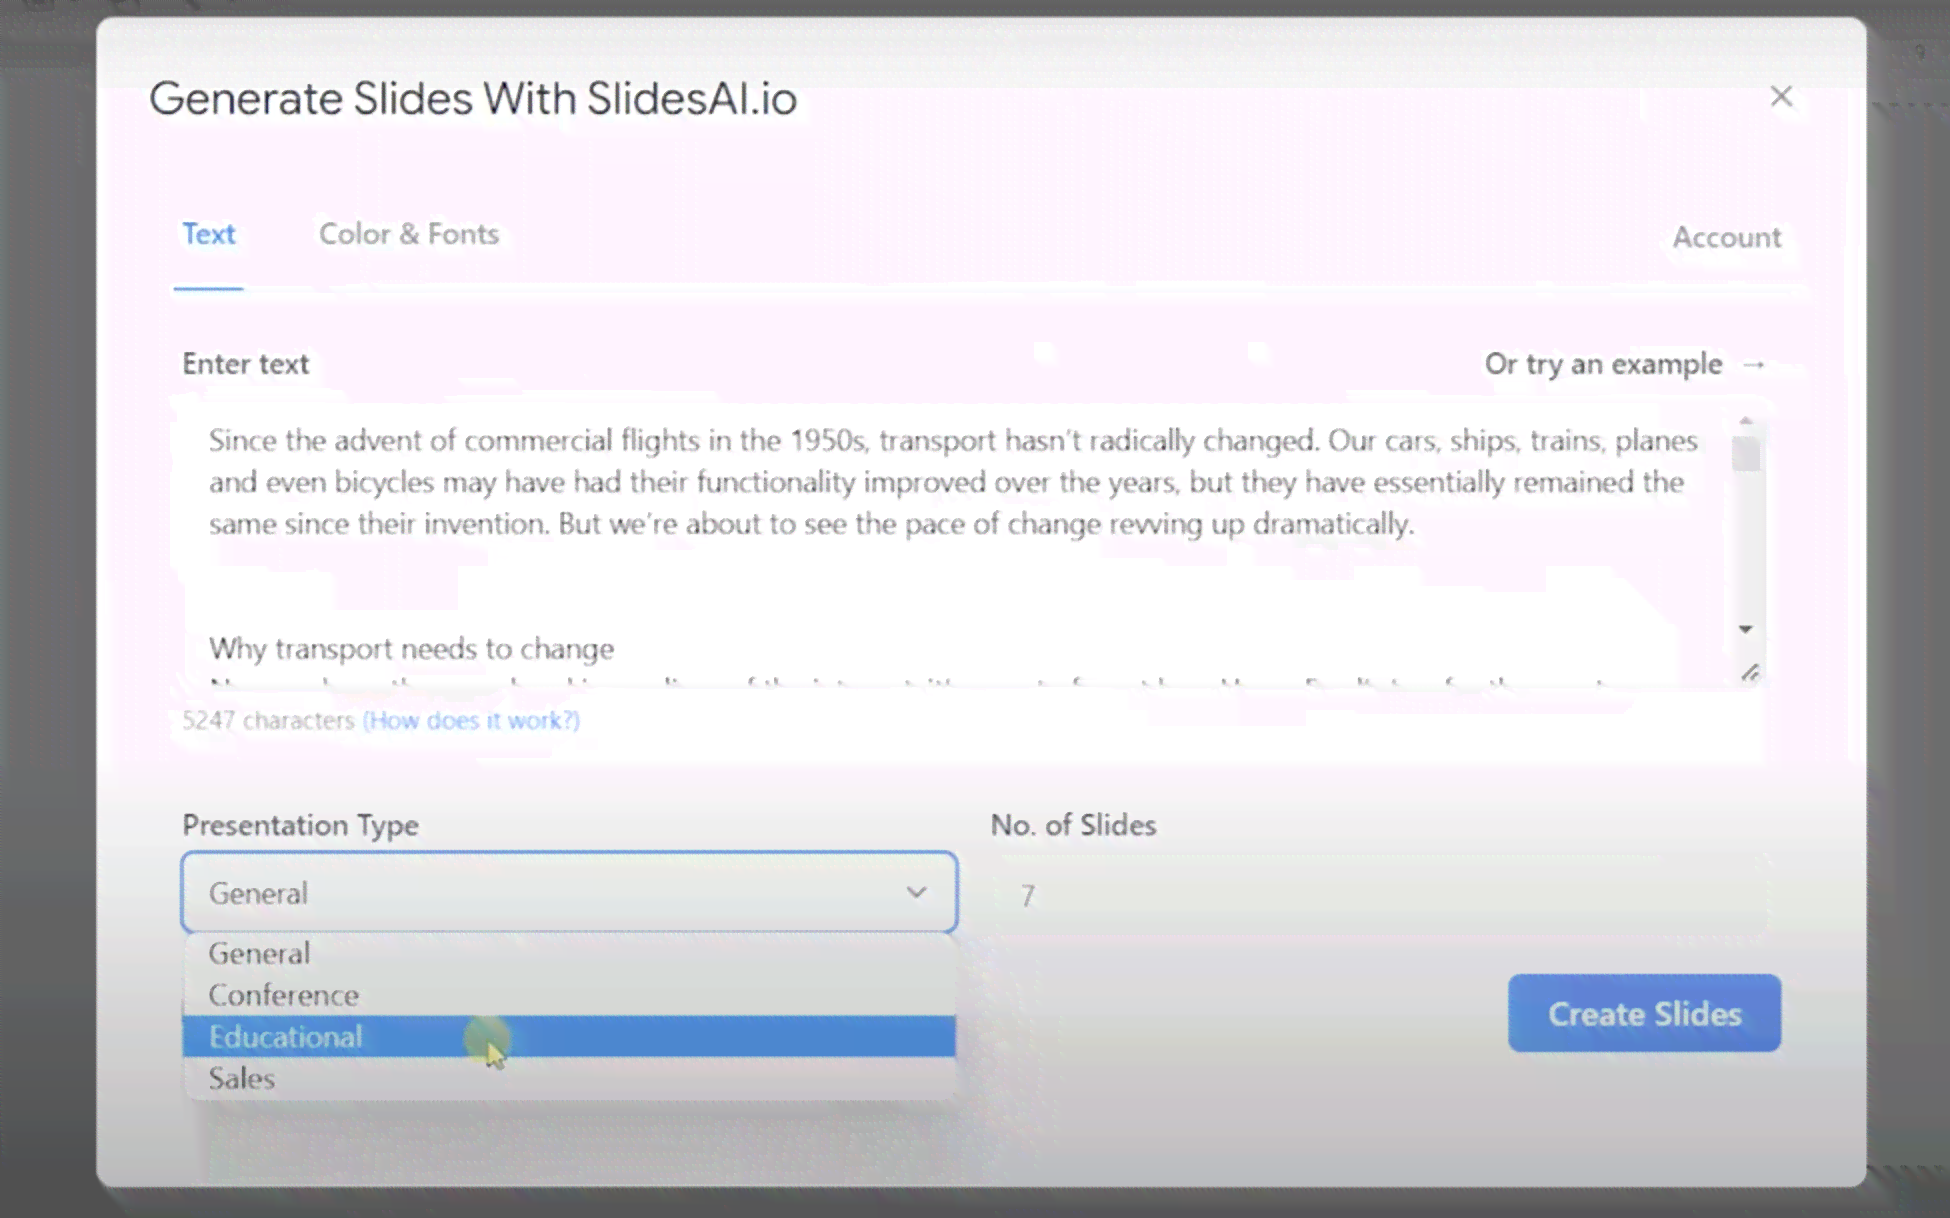This screenshot has height=1218, width=1950.
Task: Open the Color & Fonts tab
Action: [x=408, y=234]
